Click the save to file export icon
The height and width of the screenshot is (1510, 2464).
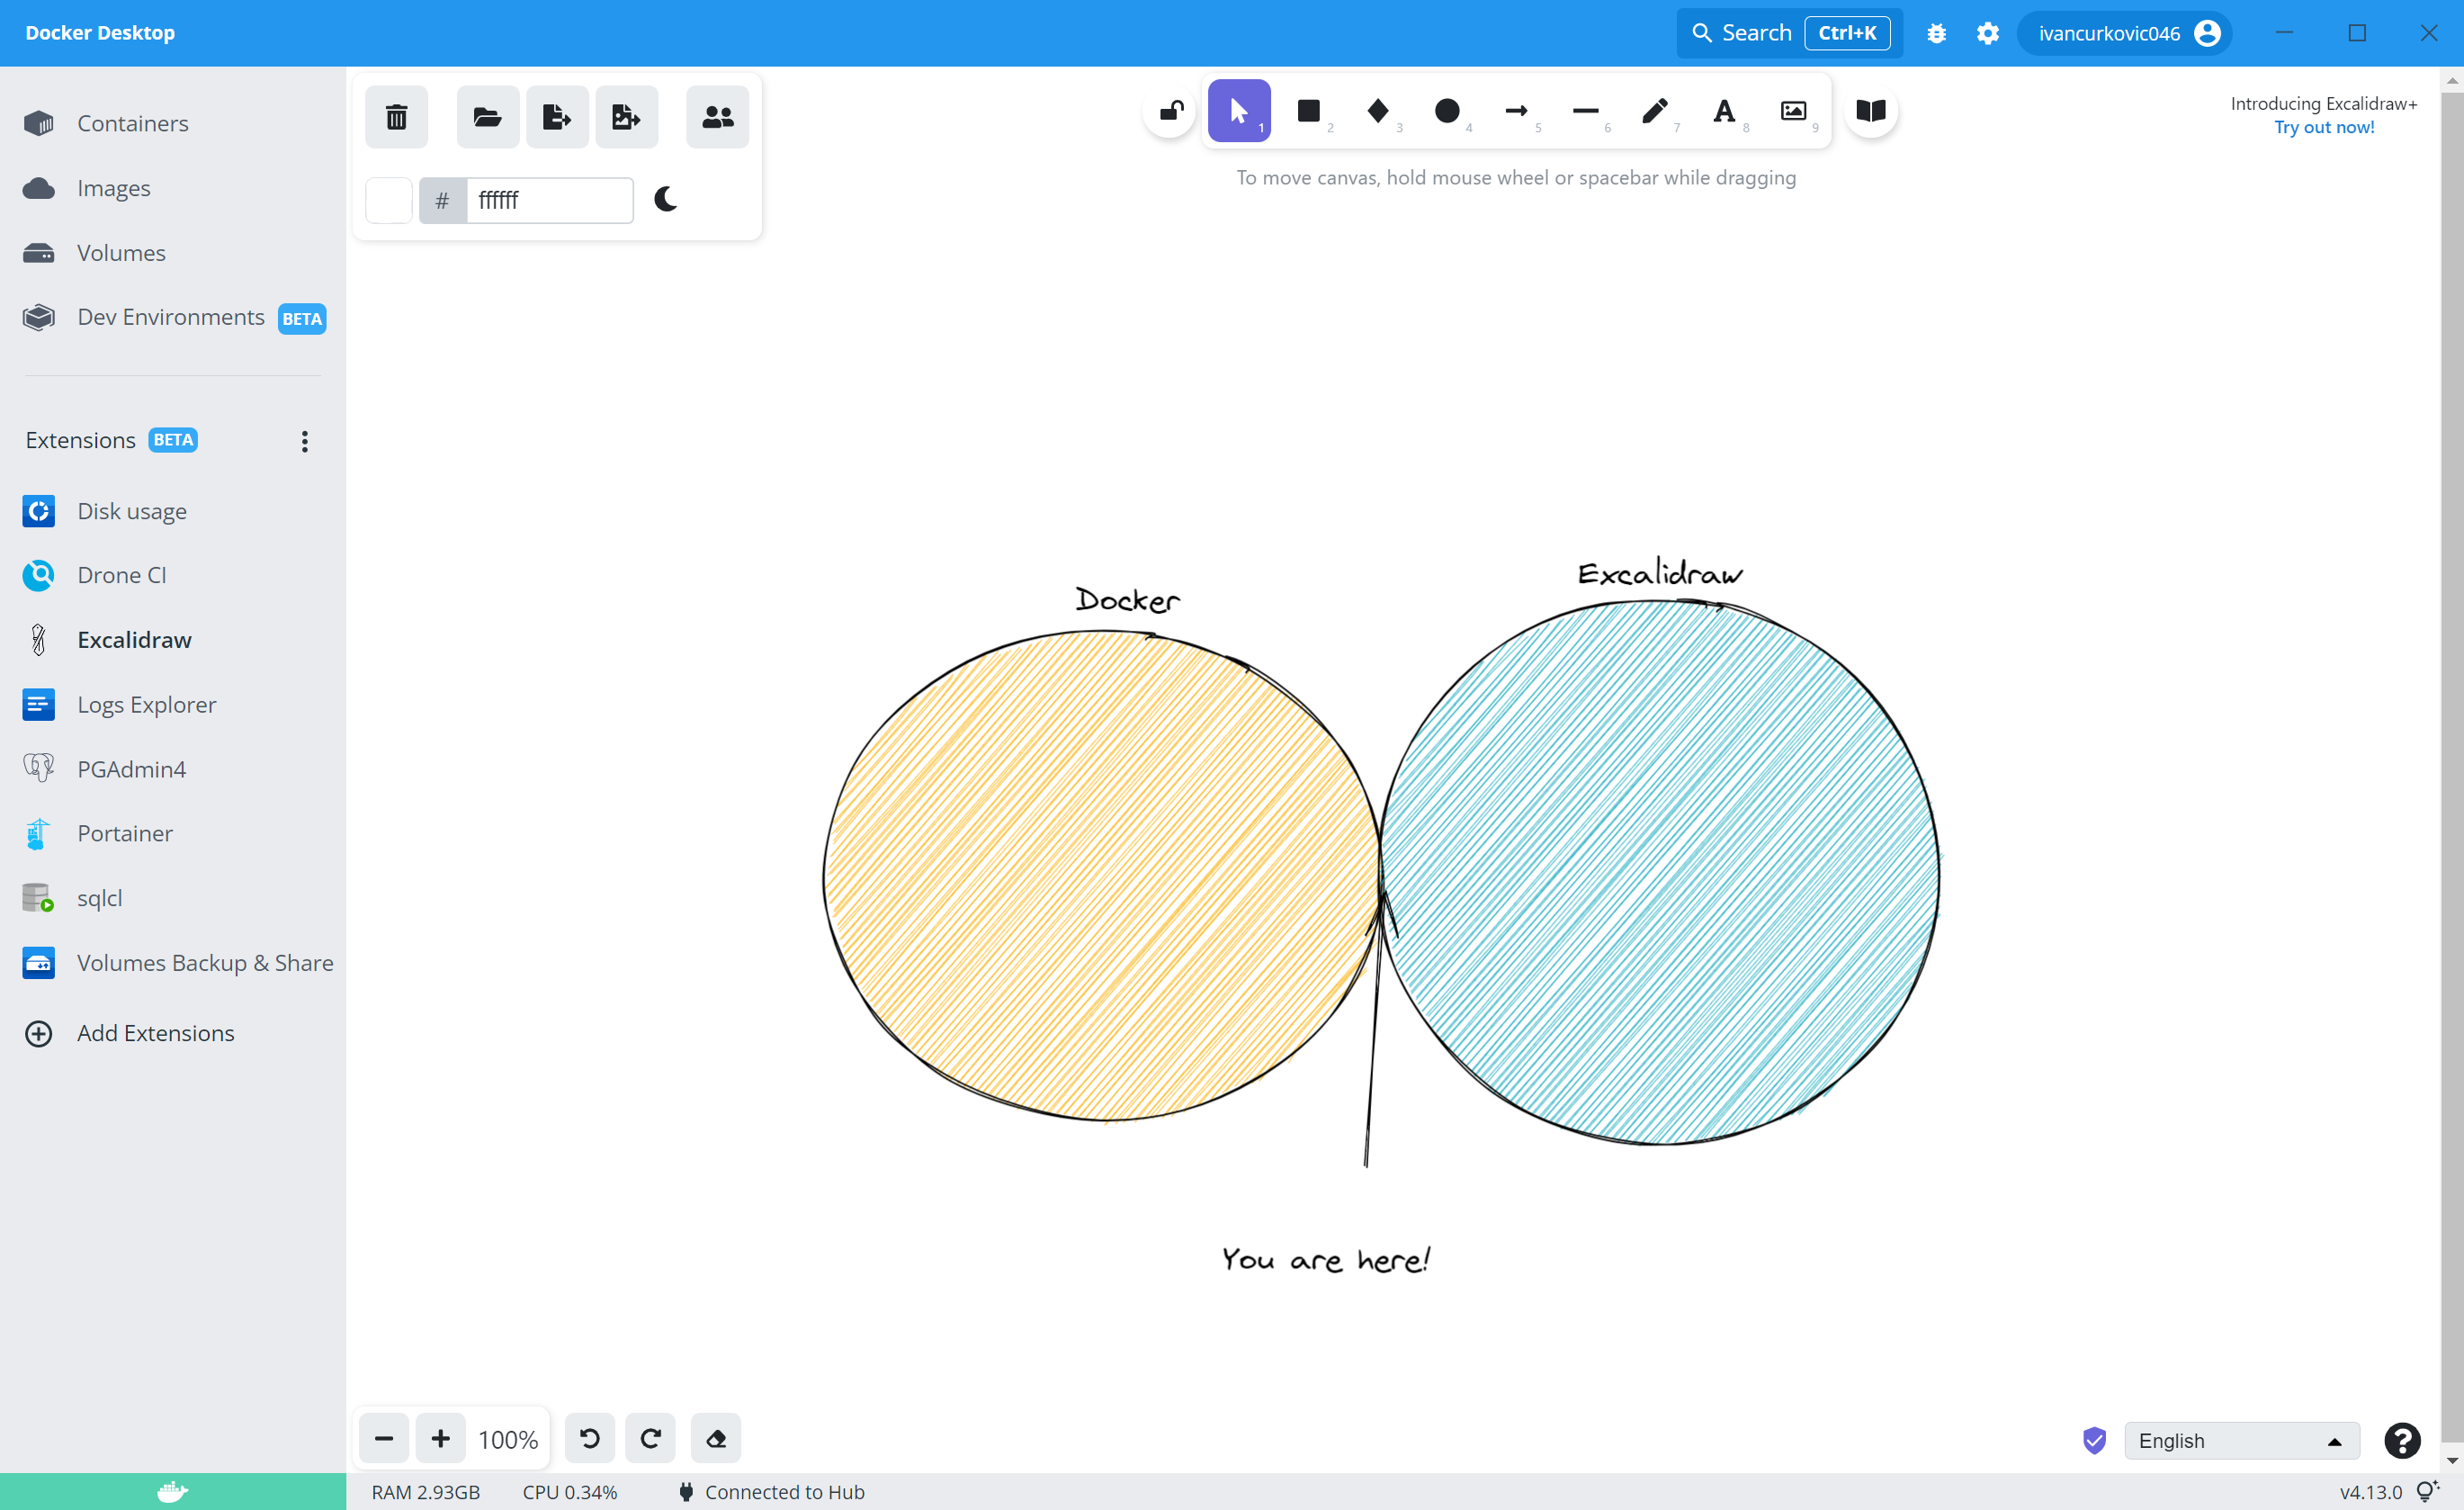(x=557, y=117)
